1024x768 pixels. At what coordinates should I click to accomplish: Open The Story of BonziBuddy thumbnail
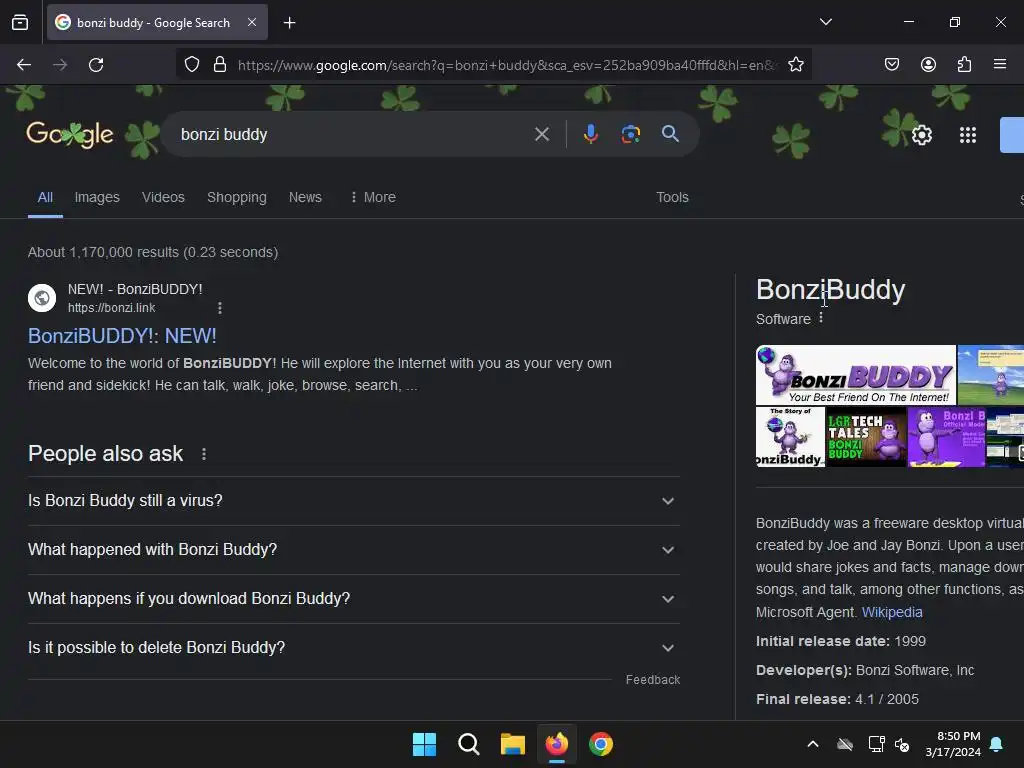tap(790, 437)
